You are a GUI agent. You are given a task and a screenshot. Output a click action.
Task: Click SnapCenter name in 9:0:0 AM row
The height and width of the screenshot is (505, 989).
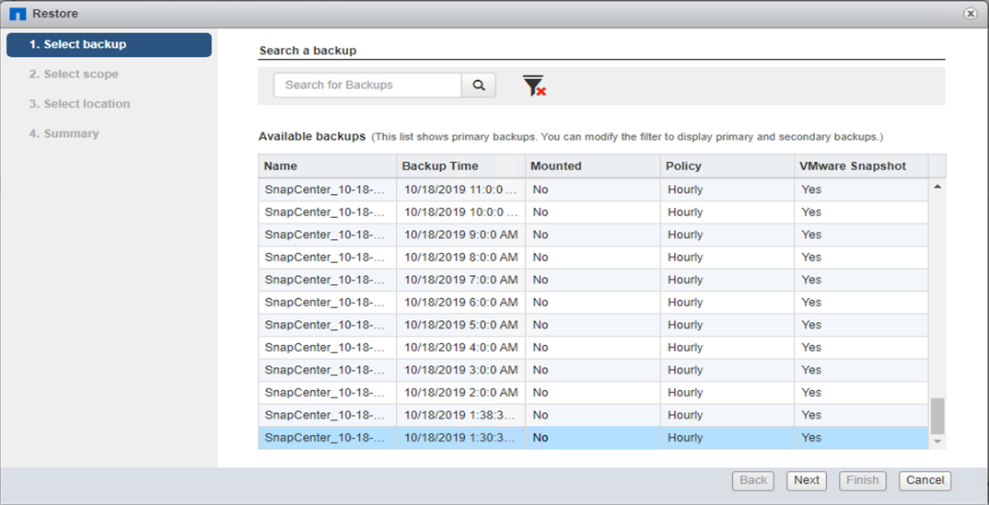pos(325,235)
